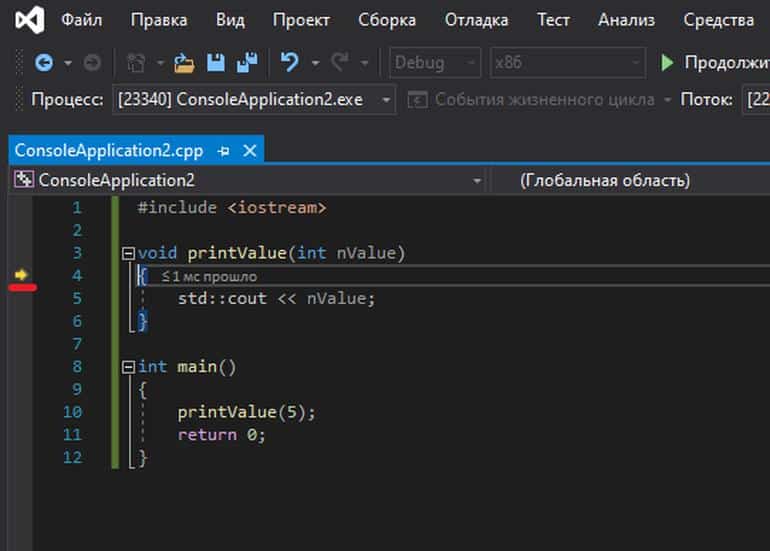Click the green Продолжить play button
The width and height of the screenshot is (770, 551).
[x=667, y=63]
